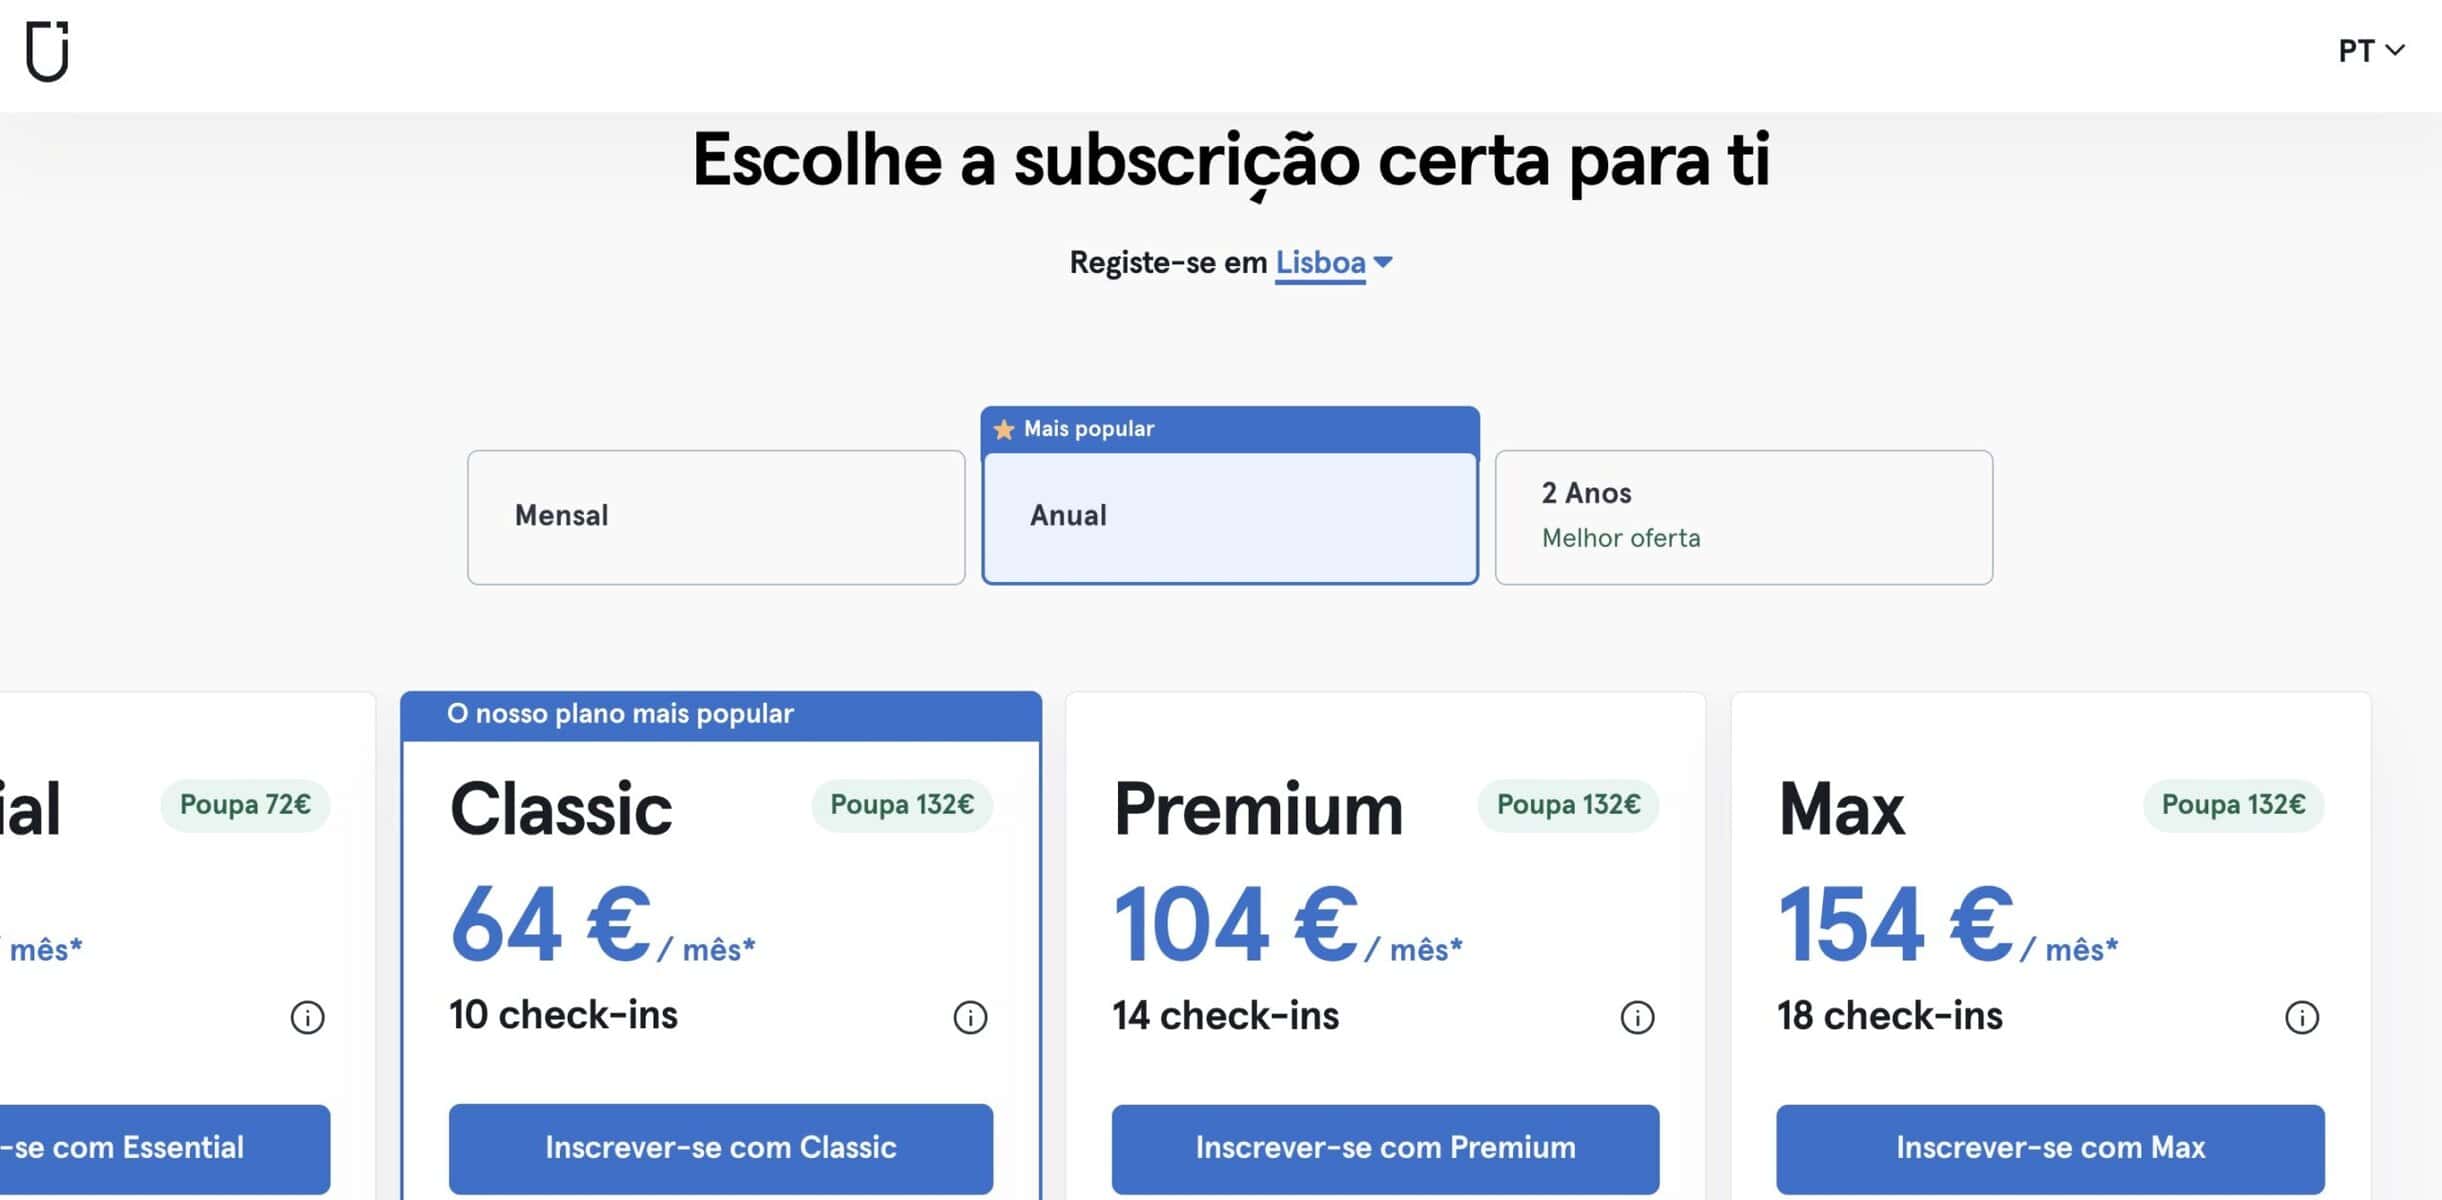Viewport: 2442px width, 1200px height.
Task: Open info icon for Premium plan
Action: tap(1636, 1017)
